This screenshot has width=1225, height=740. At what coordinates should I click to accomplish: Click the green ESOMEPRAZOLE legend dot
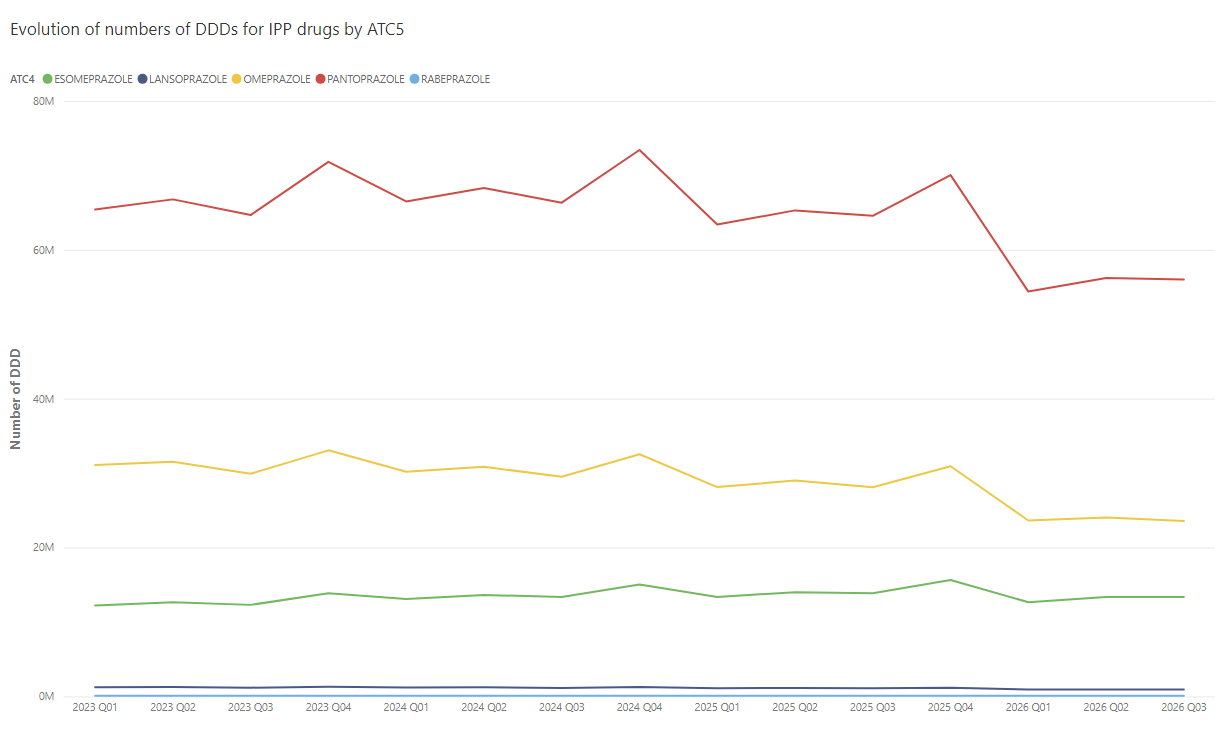click(x=47, y=79)
